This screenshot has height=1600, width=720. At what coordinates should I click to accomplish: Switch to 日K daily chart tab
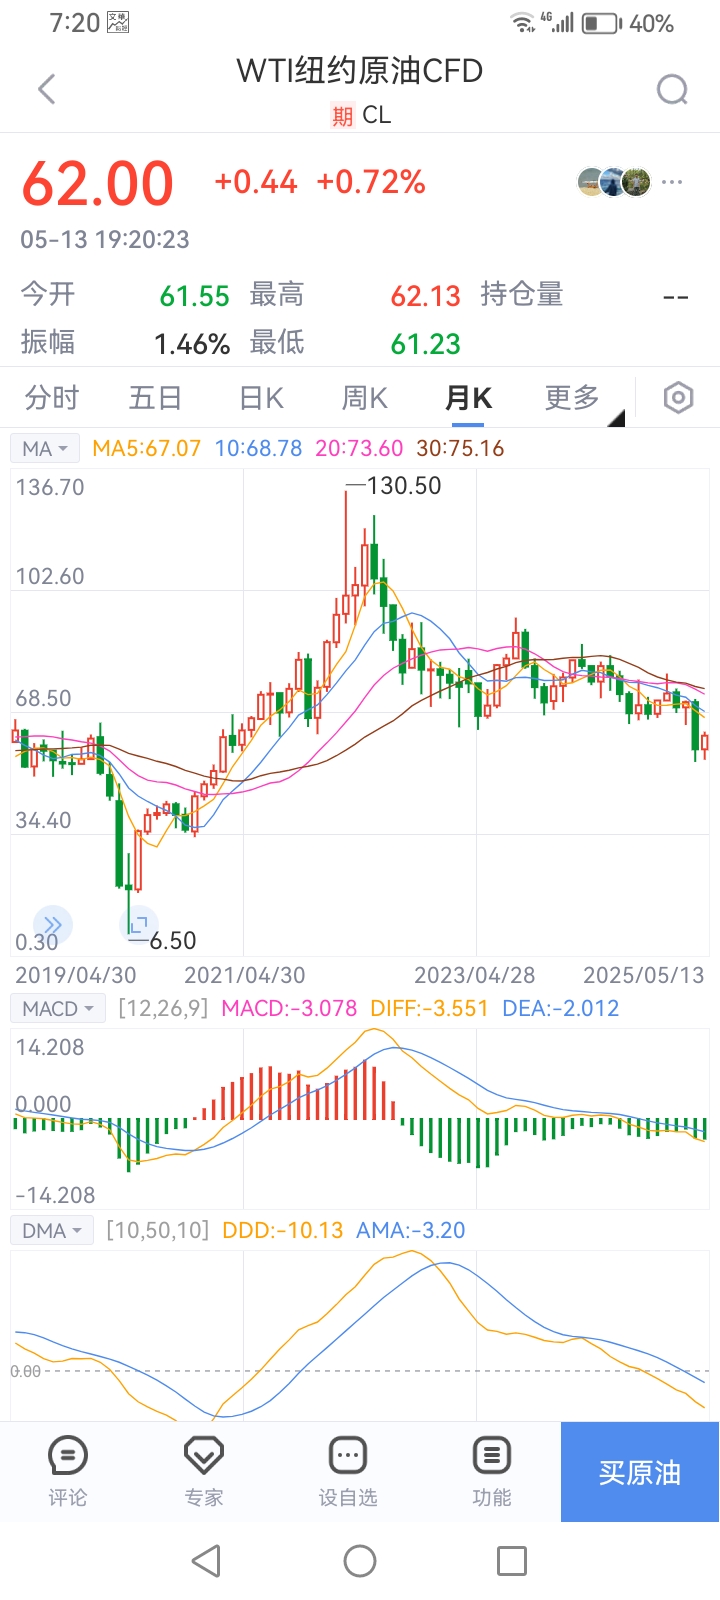(x=261, y=398)
